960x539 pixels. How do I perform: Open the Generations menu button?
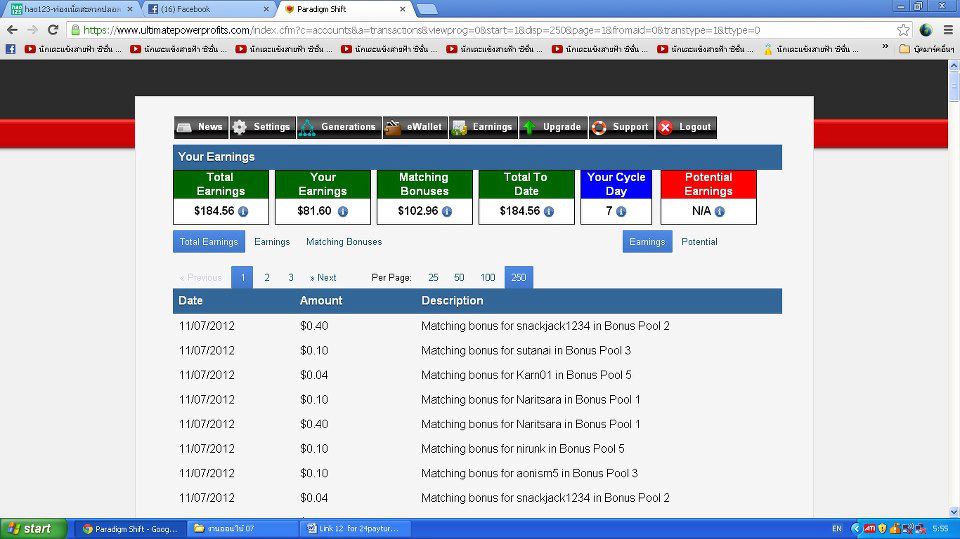click(339, 127)
